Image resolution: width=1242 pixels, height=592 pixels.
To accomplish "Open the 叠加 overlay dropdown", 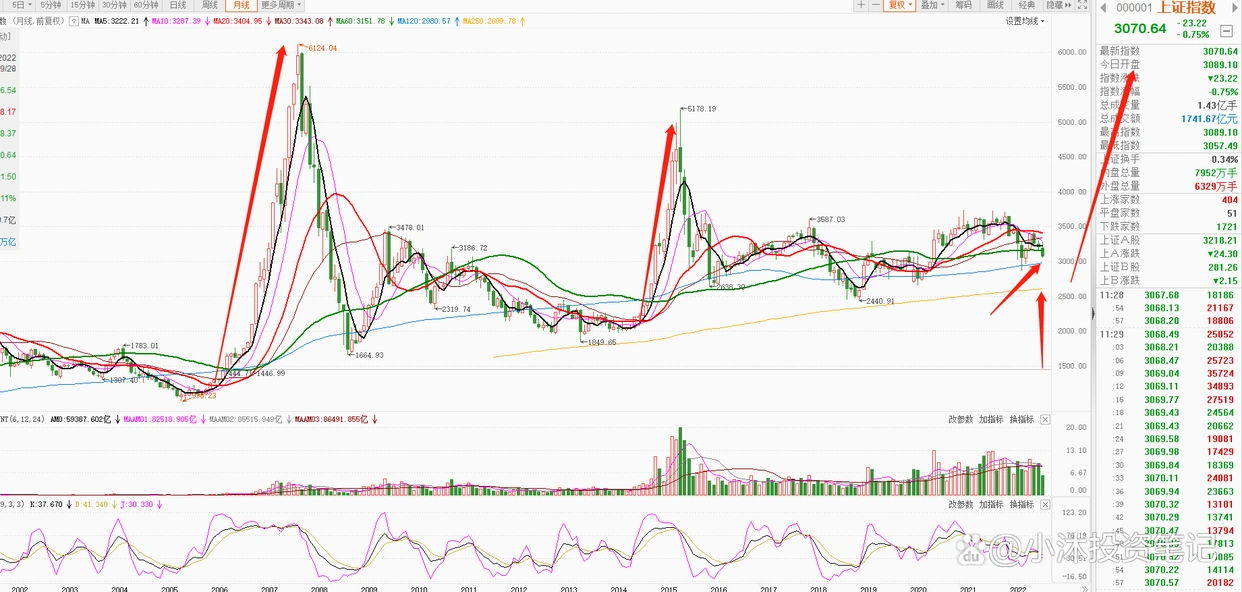I will point(932,5).
